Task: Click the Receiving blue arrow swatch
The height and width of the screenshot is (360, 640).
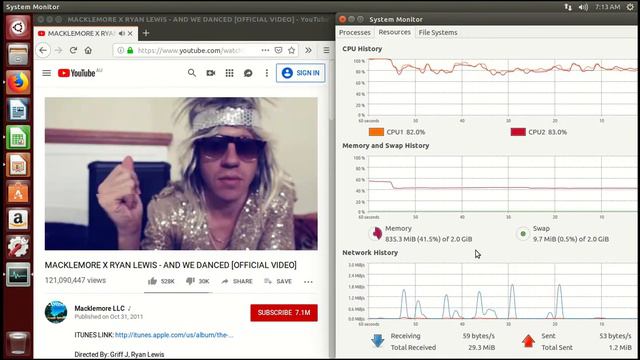Action: pyautogui.click(x=378, y=341)
